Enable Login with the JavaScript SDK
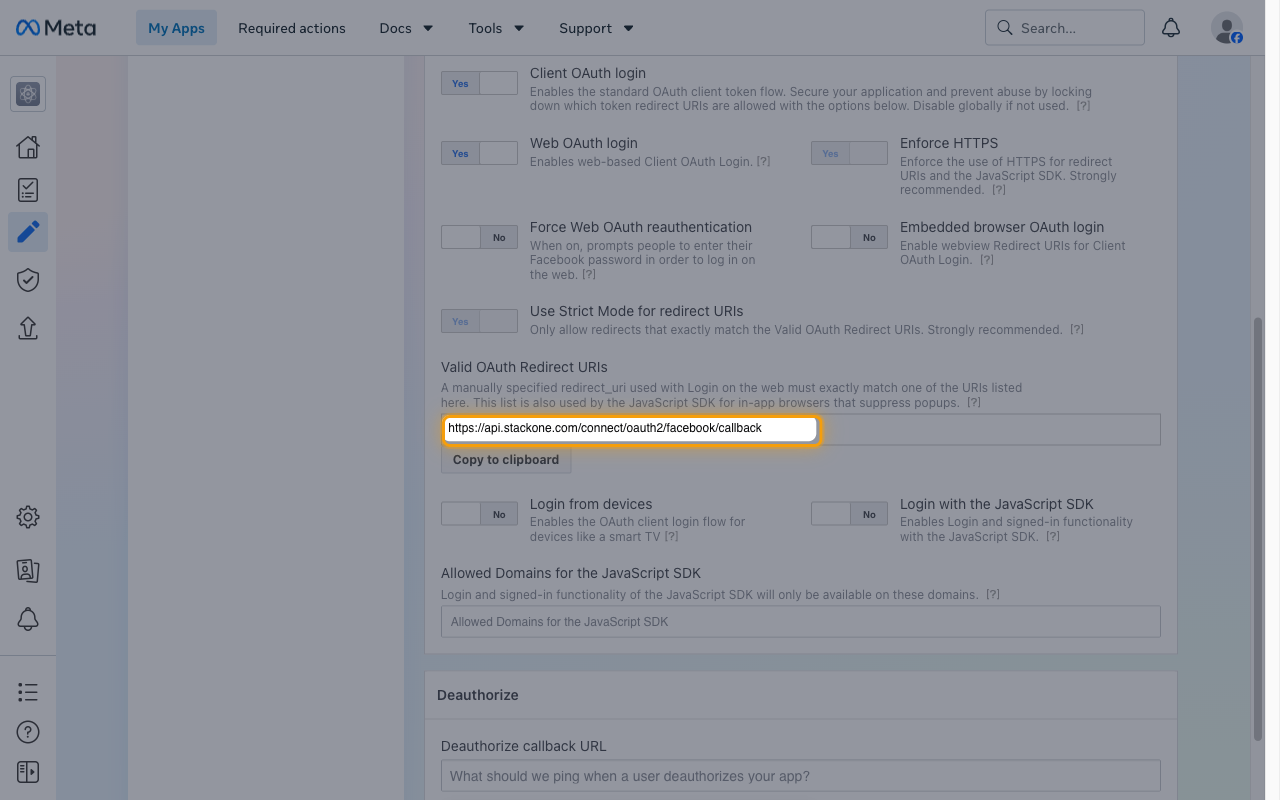The image size is (1280, 800). 849,514
